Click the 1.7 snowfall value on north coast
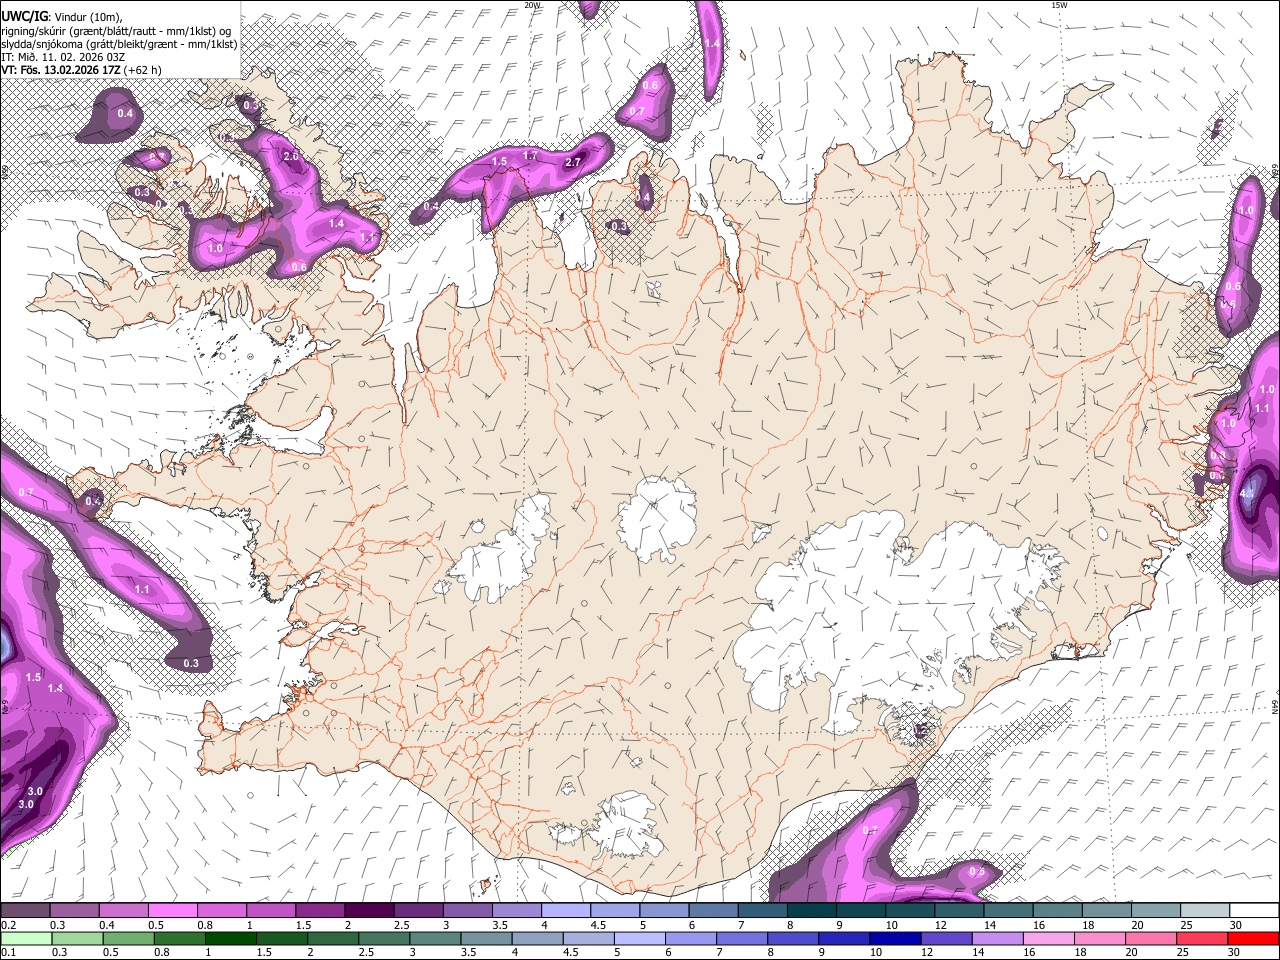The width and height of the screenshot is (1280, 960). pos(531,156)
